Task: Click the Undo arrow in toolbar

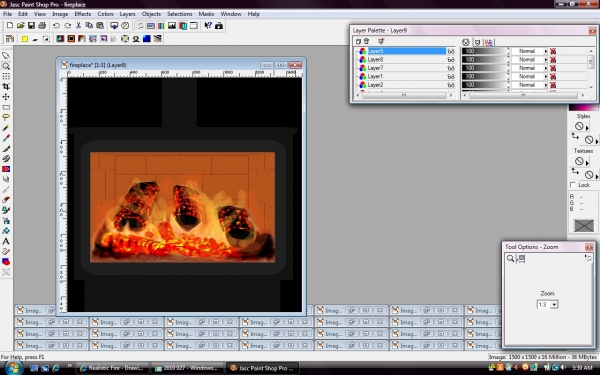Action: tap(56, 26)
